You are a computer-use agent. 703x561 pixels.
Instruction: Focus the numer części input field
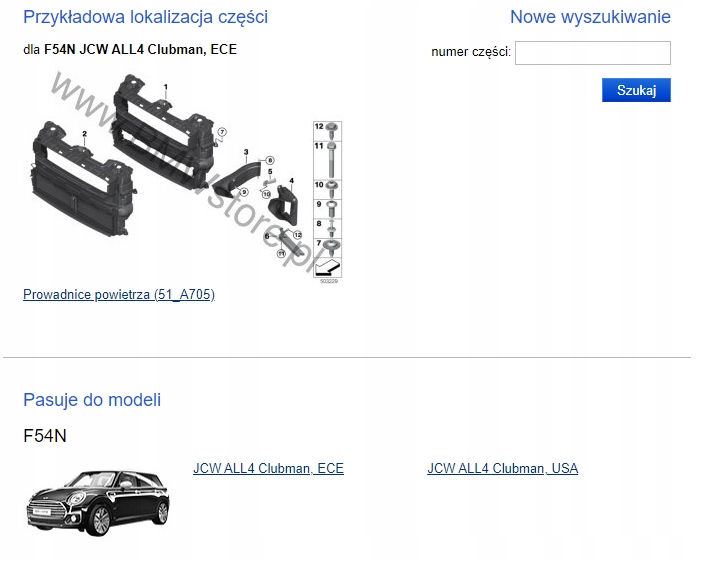click(592, 53)
